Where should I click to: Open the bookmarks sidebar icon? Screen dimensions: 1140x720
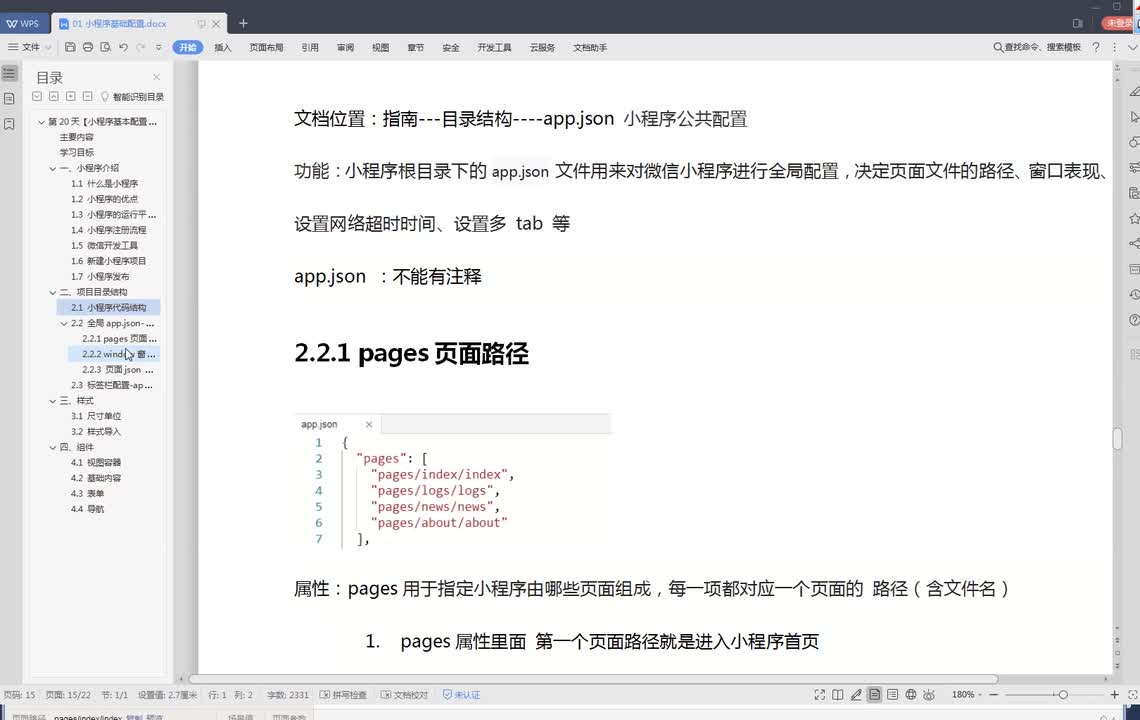tap(9, 124)
